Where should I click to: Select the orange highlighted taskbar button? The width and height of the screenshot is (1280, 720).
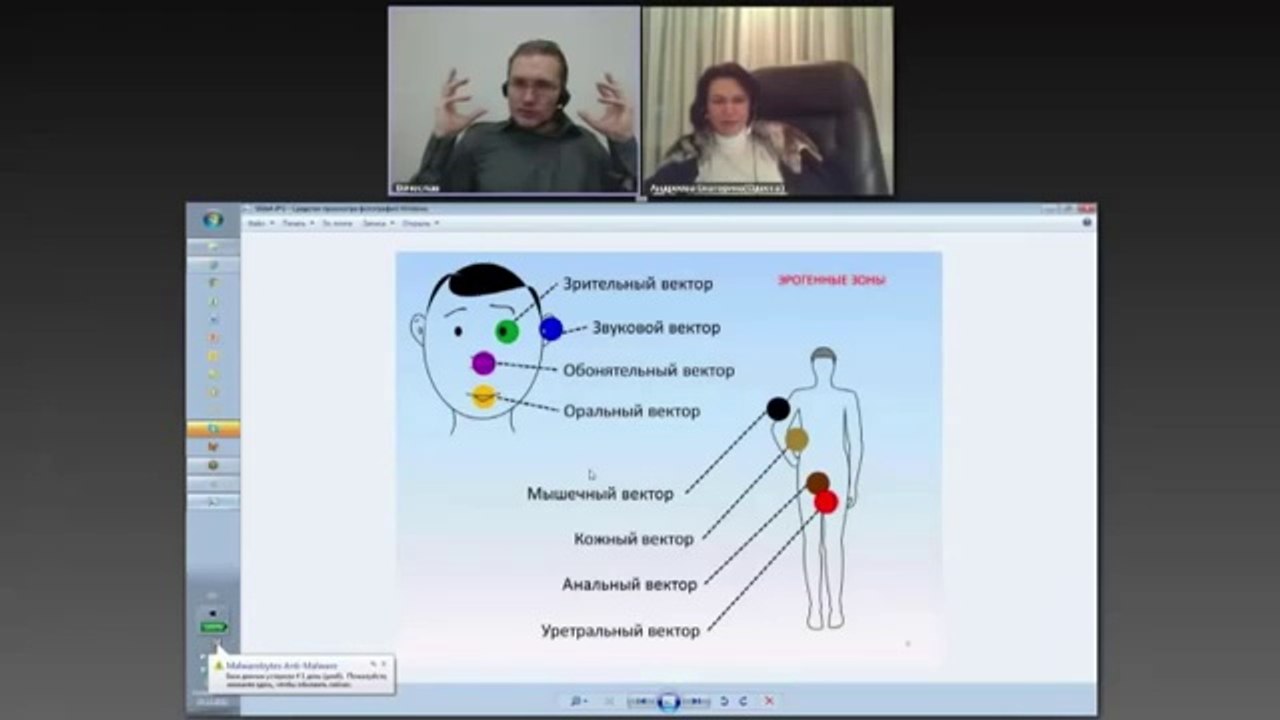click(x=213, y=429)
